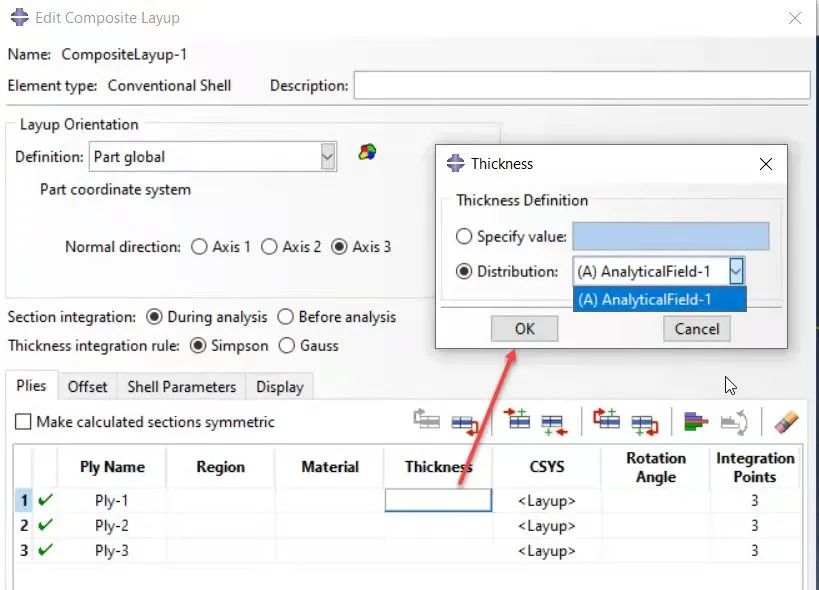The height and width of the screenshot is (590, 819).
Task: Switch to the Shell Parameters tab
Action: (x=181, y=387)
